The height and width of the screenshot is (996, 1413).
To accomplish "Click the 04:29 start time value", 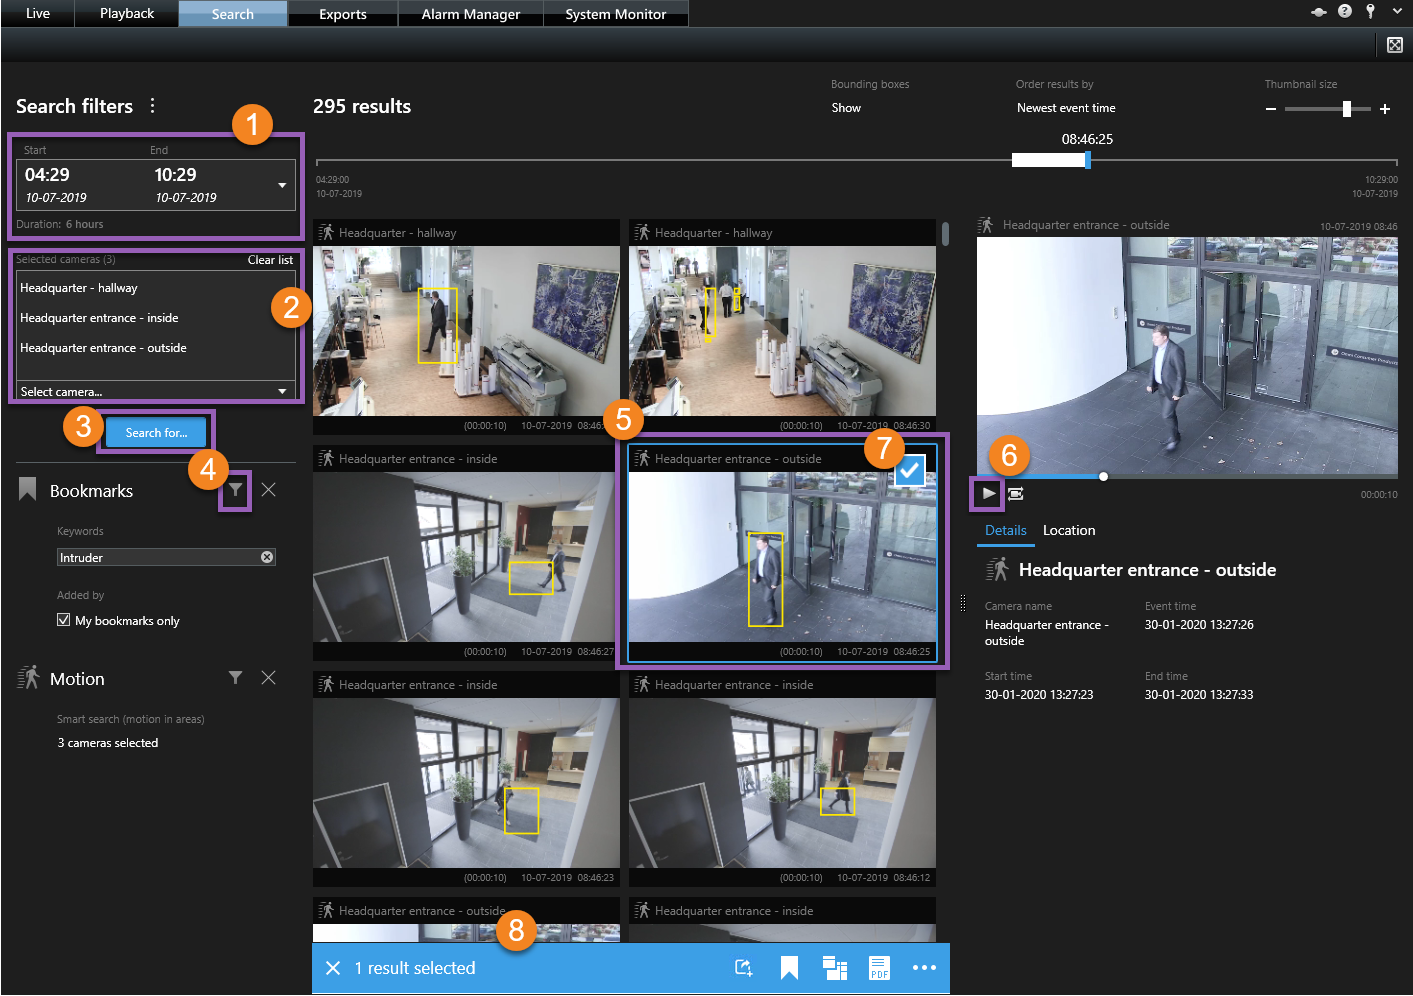I will [x=47, y=175].
